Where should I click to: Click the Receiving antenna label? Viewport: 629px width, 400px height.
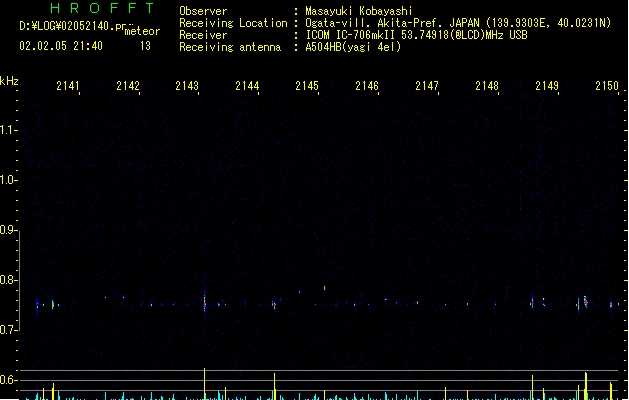tap(230, 47)
